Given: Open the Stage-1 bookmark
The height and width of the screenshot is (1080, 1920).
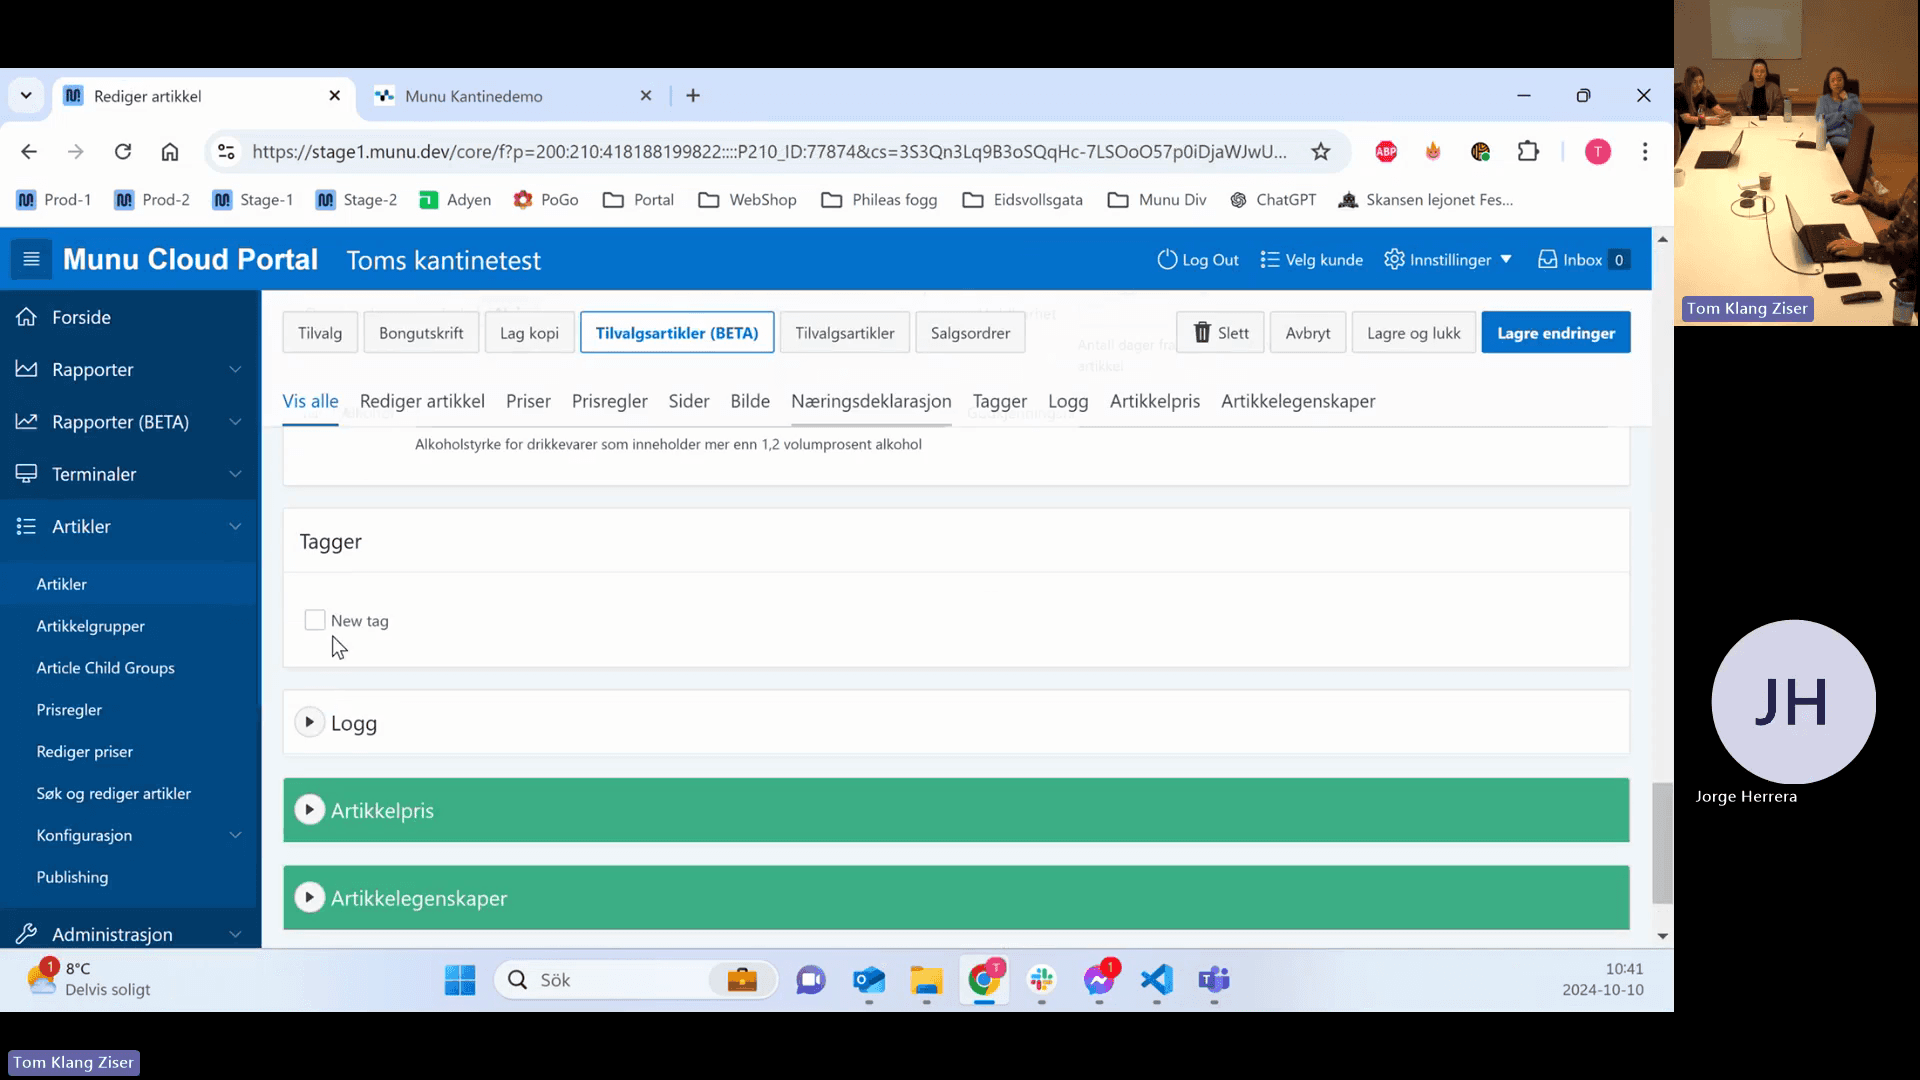Looking at the screenshot, I should (253, 200).
